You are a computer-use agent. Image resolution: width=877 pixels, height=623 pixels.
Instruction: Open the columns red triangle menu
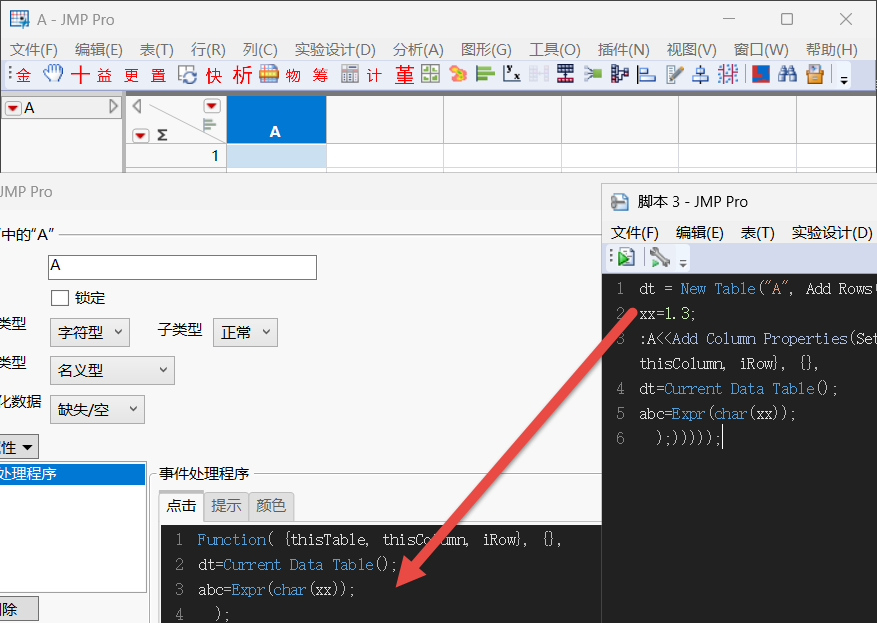pyautogui.click(x=212, y=106)
